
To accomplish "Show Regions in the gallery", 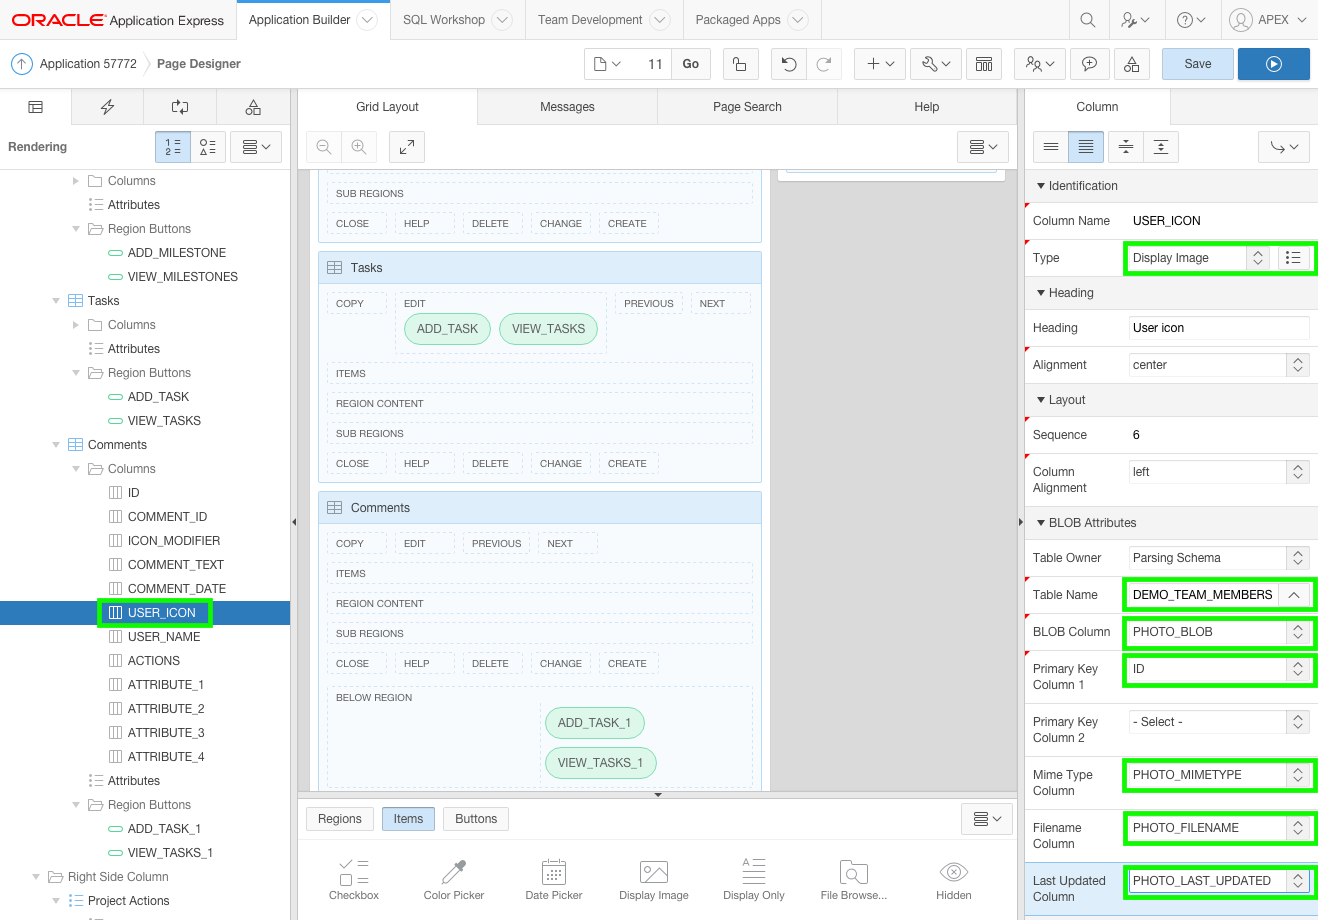I will coord(340,819).
